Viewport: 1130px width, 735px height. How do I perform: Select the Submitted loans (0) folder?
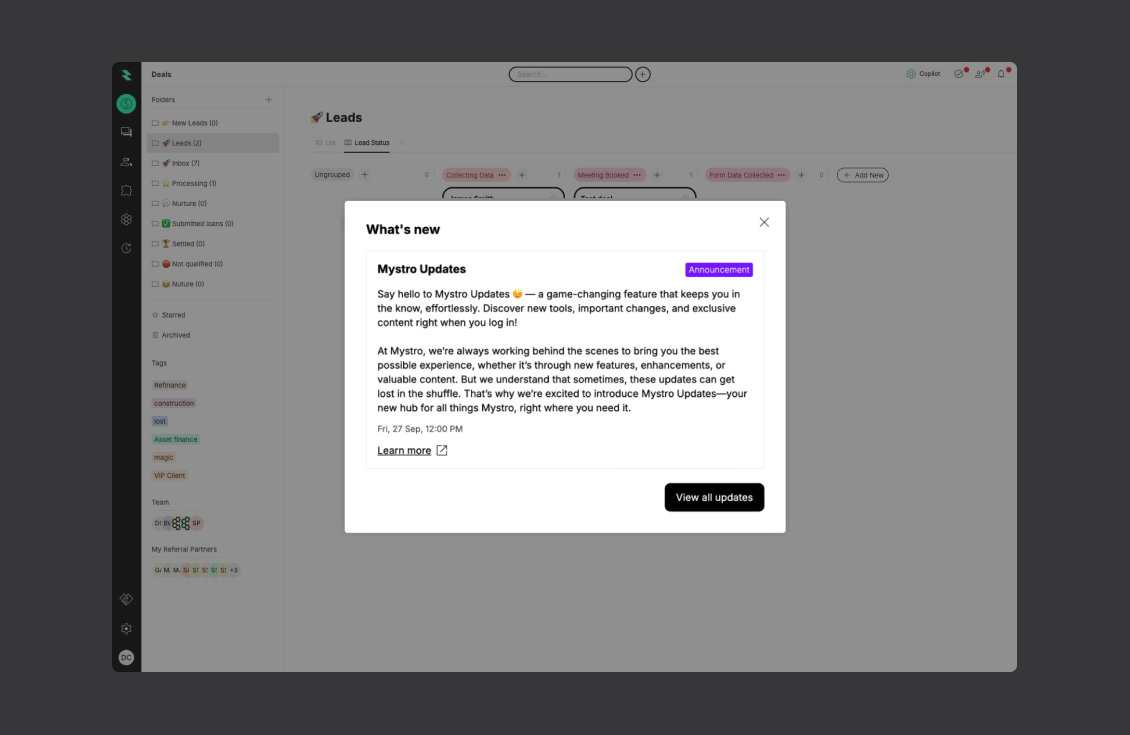pos(213,223)
